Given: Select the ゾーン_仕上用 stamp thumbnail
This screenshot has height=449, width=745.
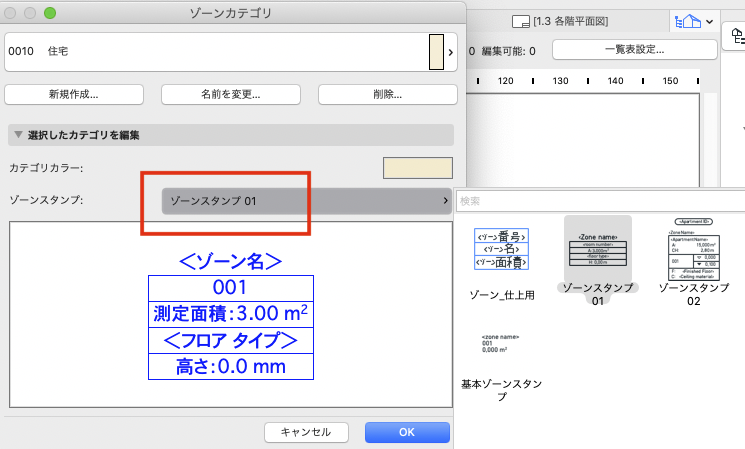Looking at the screenshot, I should pyautogui.click(x=501, y=249).
